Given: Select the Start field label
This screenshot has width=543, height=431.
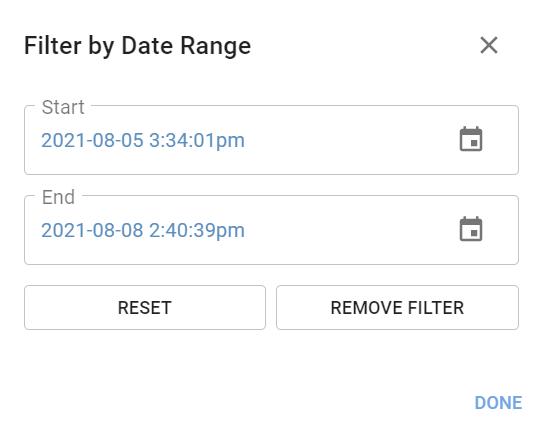Looking at the screenshot, I should point(63,107).
